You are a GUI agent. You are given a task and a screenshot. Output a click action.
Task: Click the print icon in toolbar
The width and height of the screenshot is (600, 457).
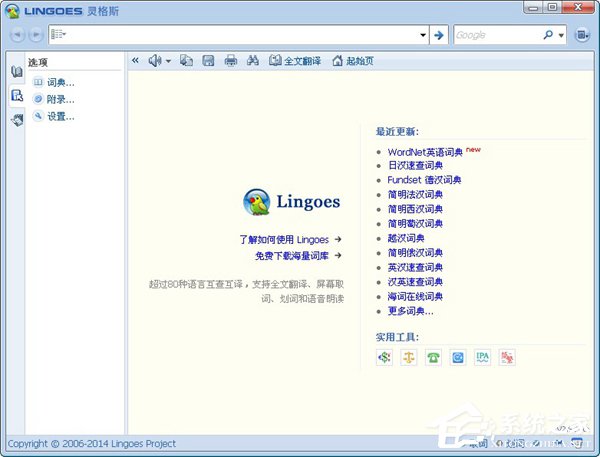tap(231, 61)
